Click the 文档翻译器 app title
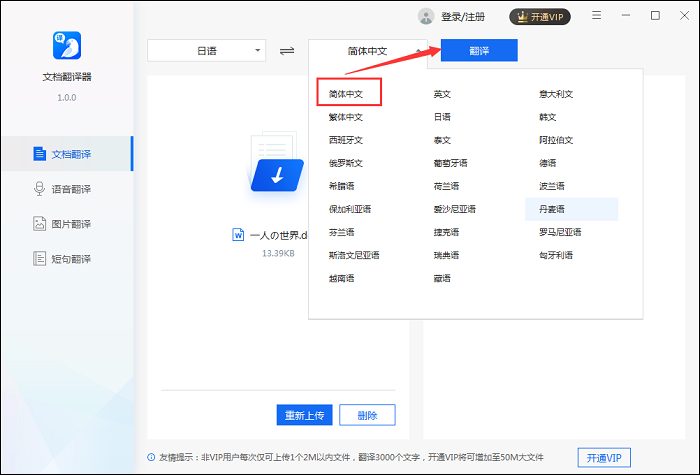700x475 pixels. [x=67, y=77]
